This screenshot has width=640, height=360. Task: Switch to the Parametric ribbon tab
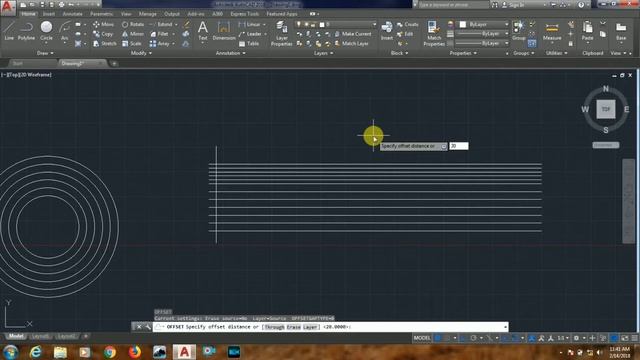coord(101,14)
